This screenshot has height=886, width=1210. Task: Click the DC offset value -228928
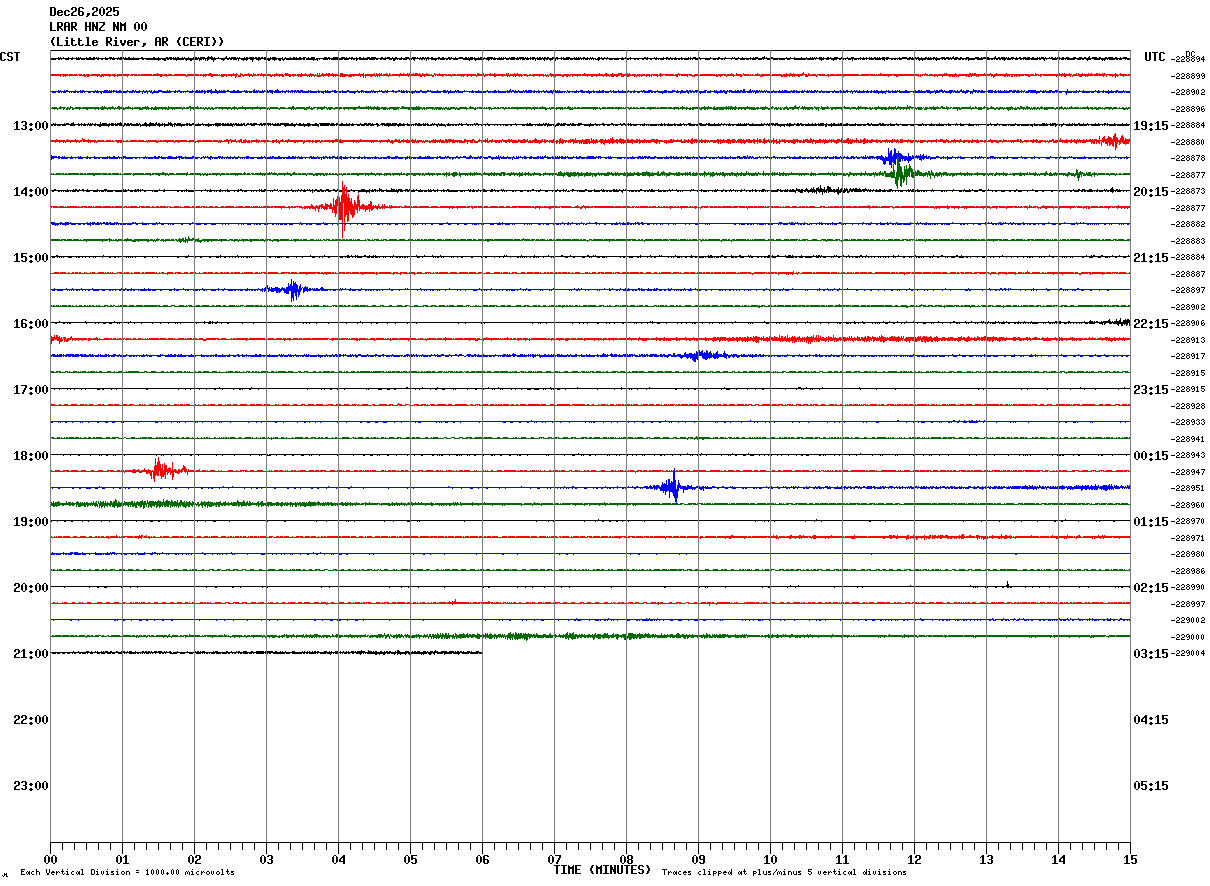click(1189, 406)
